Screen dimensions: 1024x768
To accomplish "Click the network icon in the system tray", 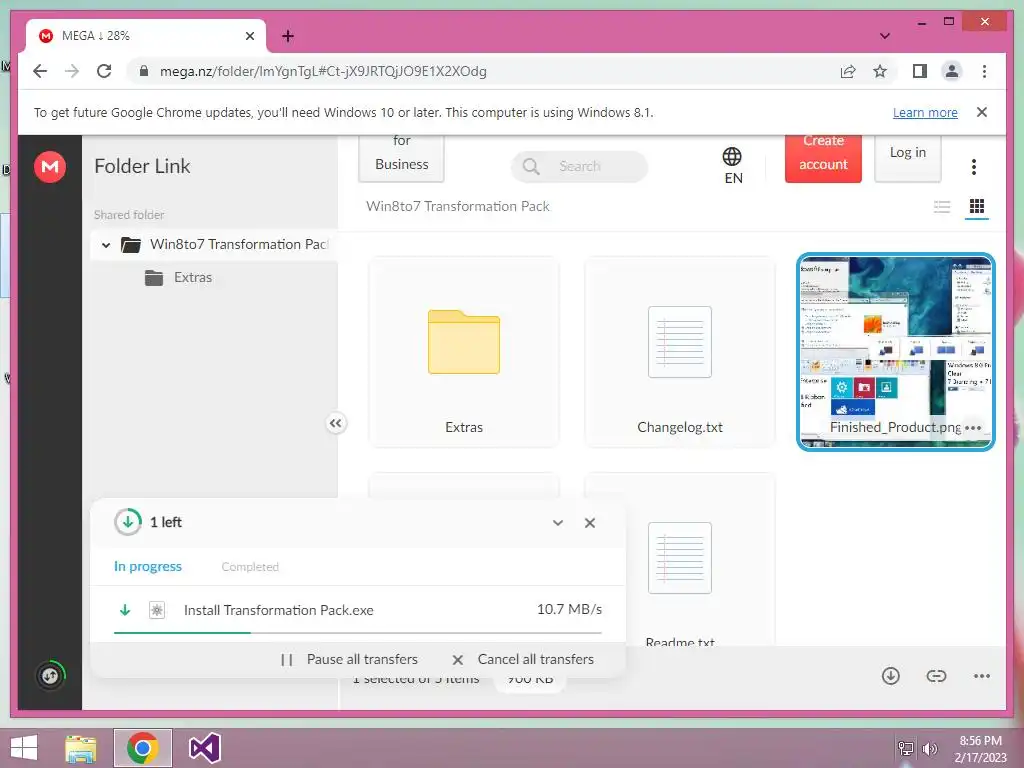I will pyautogui.click(x=906, y=749).
